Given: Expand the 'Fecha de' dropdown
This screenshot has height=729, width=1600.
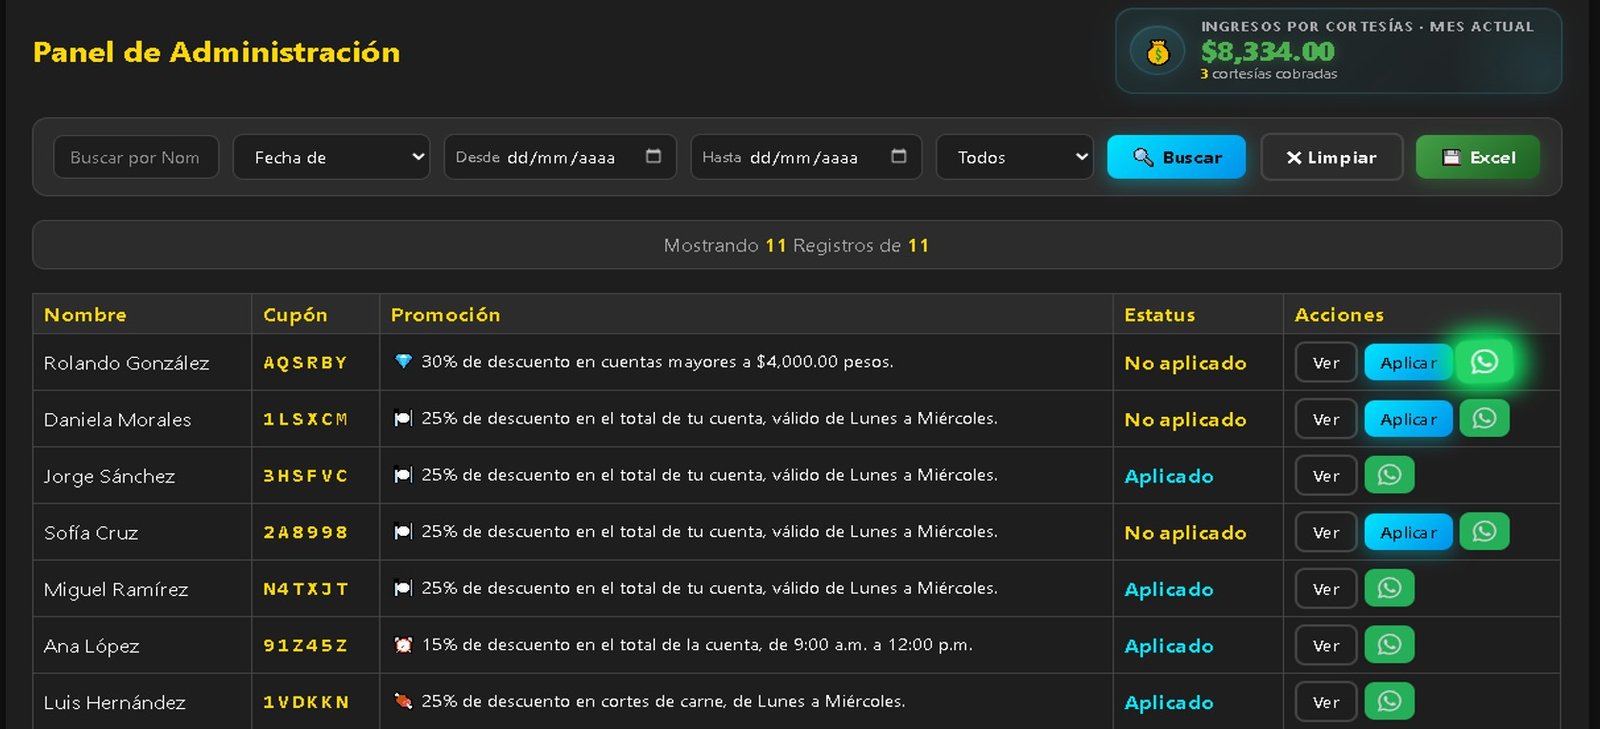Looking at the screenshot, I should click(x=331, y=157).
